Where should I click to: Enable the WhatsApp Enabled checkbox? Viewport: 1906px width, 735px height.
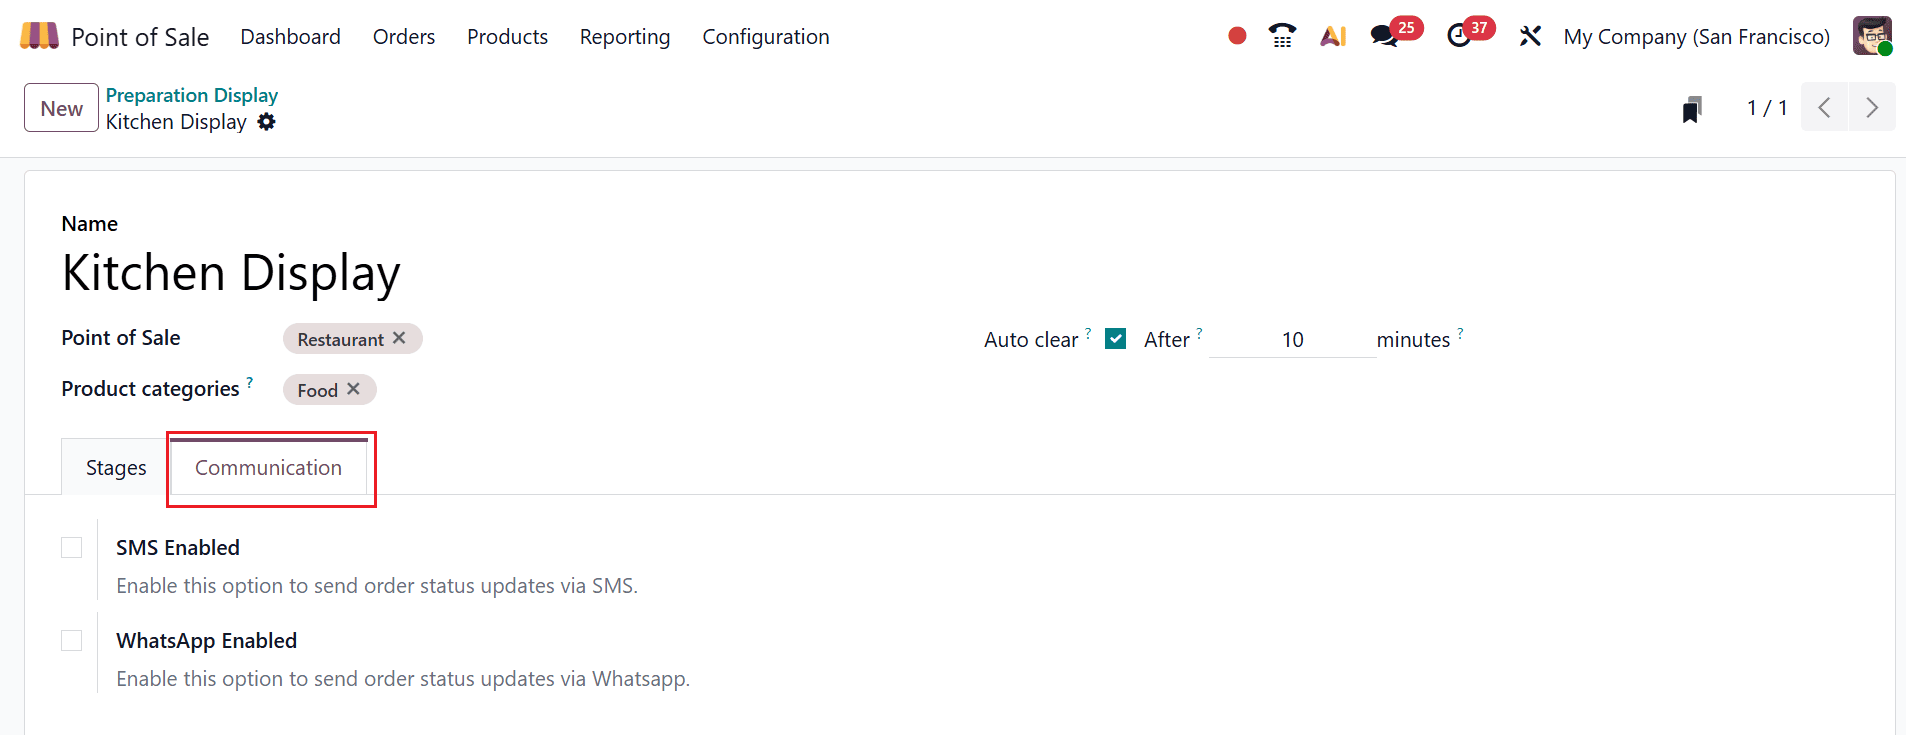click(72, 640)
